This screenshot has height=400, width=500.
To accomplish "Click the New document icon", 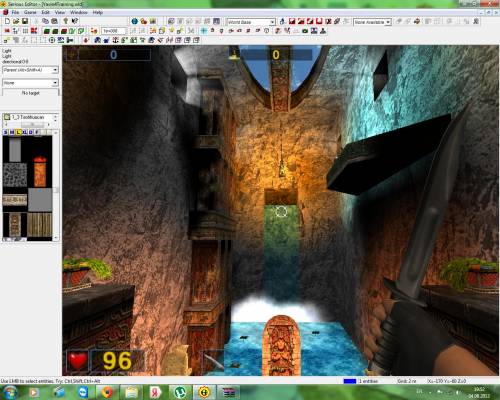I will [x=7, y=21].
